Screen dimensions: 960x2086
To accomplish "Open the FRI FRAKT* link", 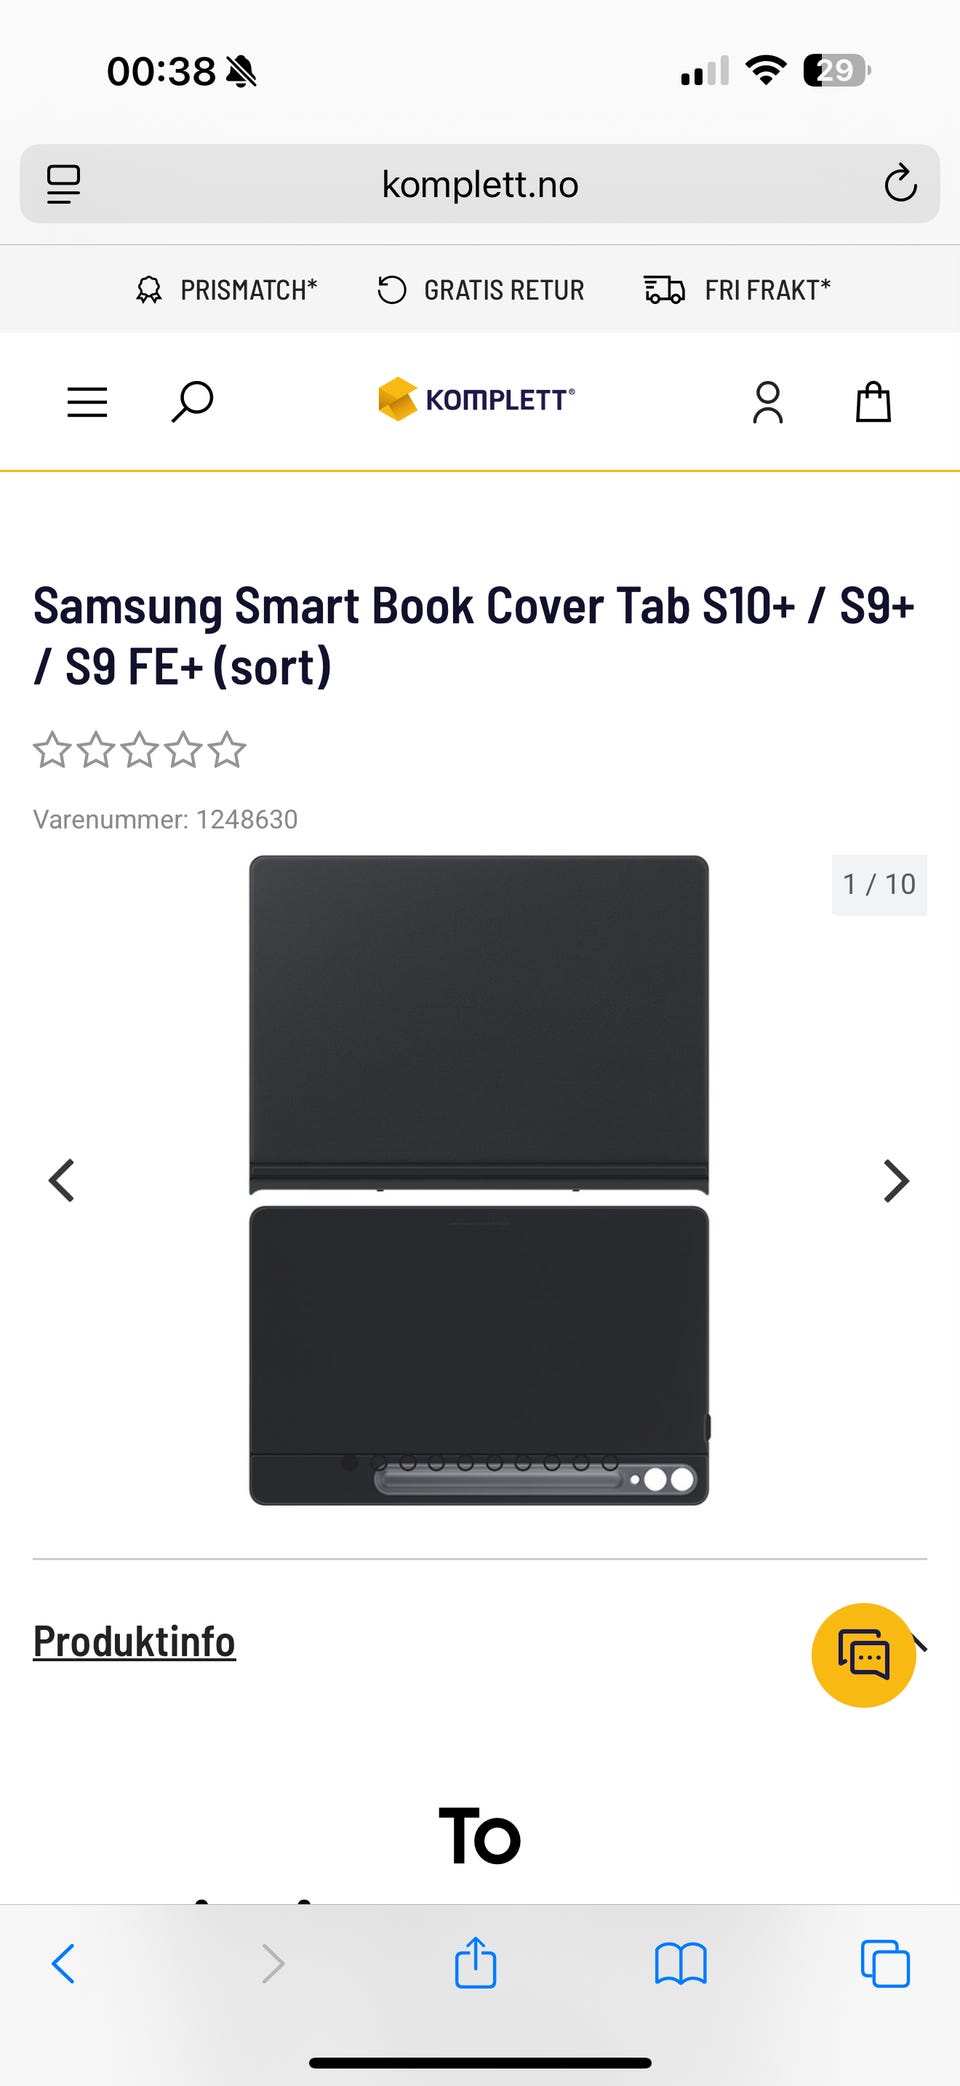I will (x=737, y=290).
